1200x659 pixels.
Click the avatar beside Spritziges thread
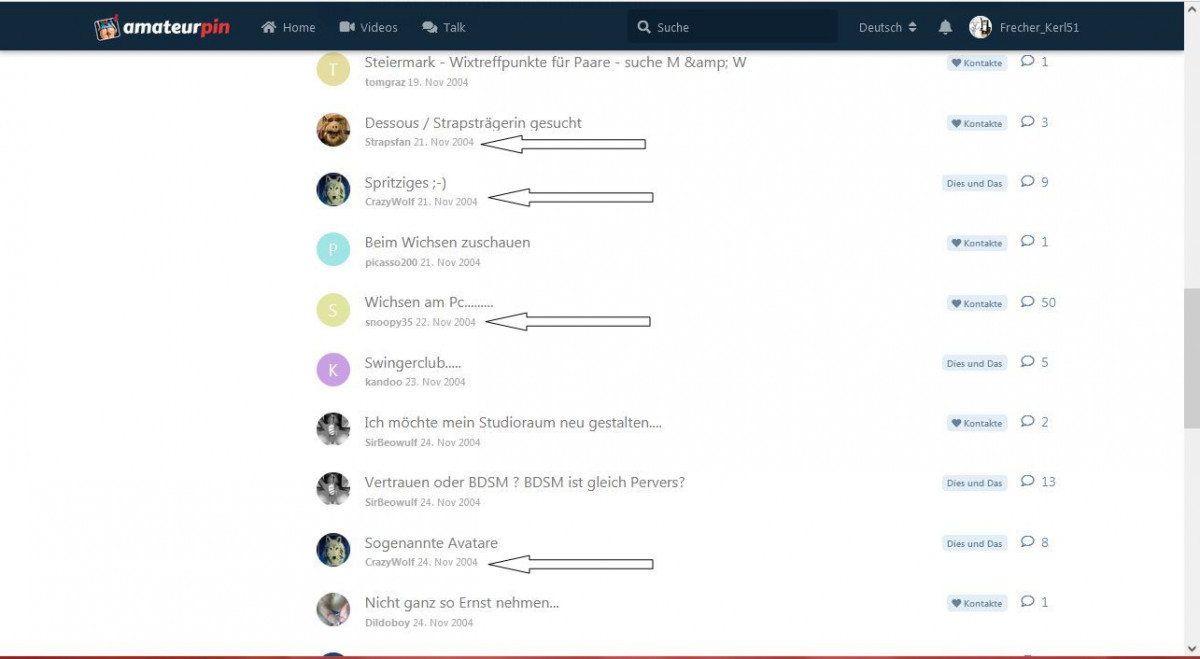coord(333,190)
